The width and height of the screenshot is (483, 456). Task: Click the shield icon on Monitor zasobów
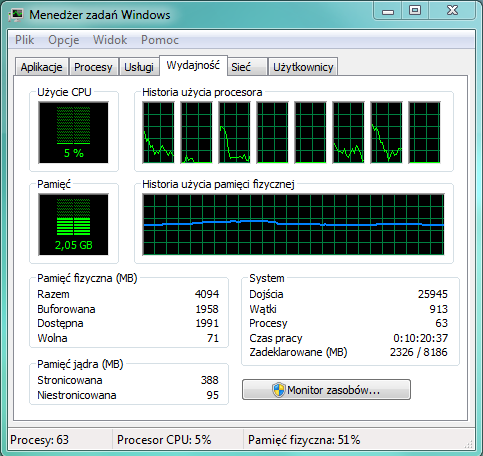[279, 390]
